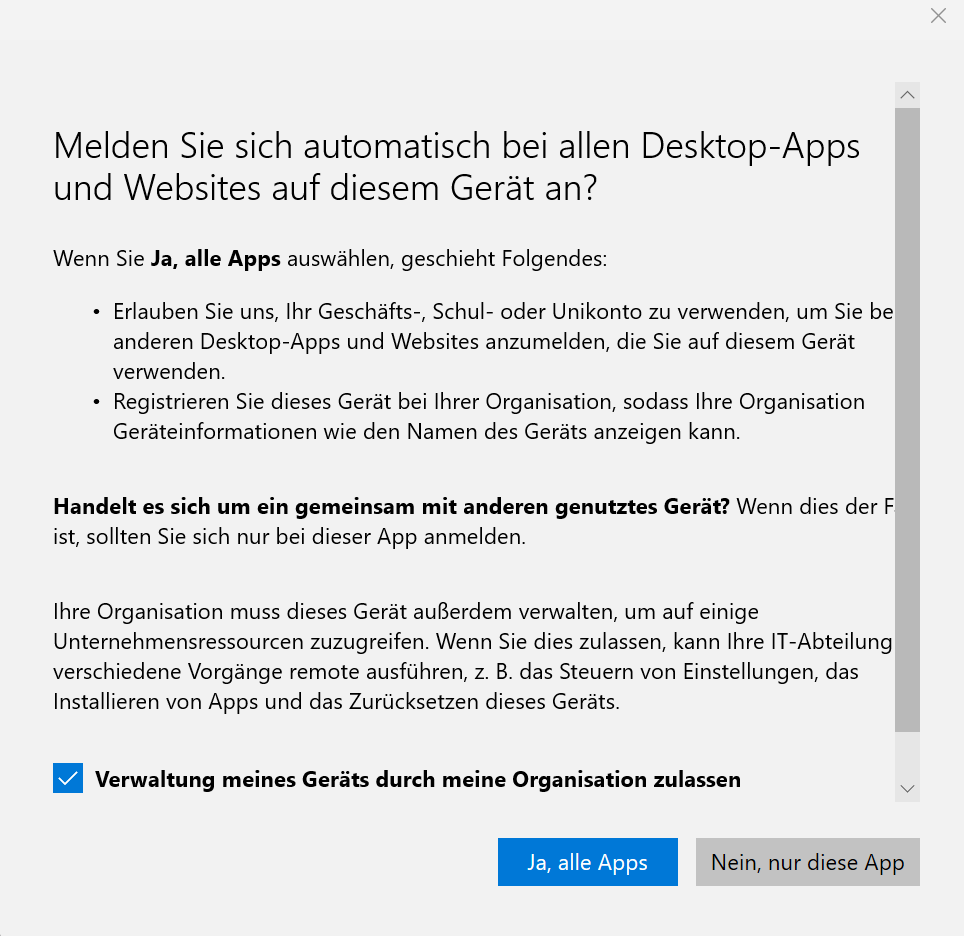Click the bold 'Ja, alle Apps' text in the intro sentence
The height and width of the screenshot is (936, 964).
pos(216,260)
